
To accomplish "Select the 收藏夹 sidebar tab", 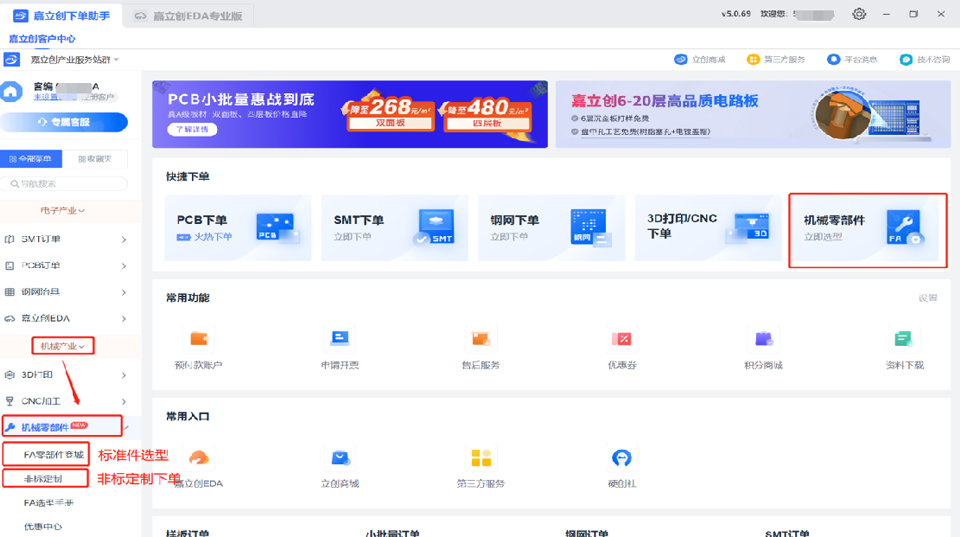I will [95, 159].
